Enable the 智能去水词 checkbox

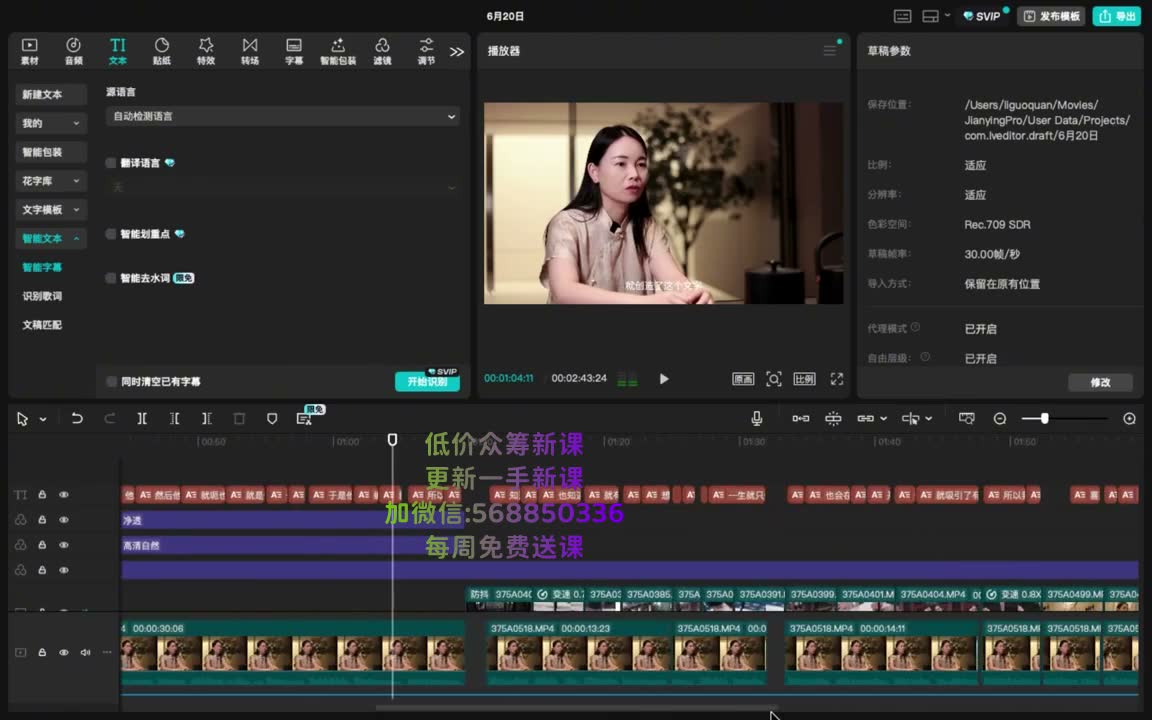(x=111, y=278)
